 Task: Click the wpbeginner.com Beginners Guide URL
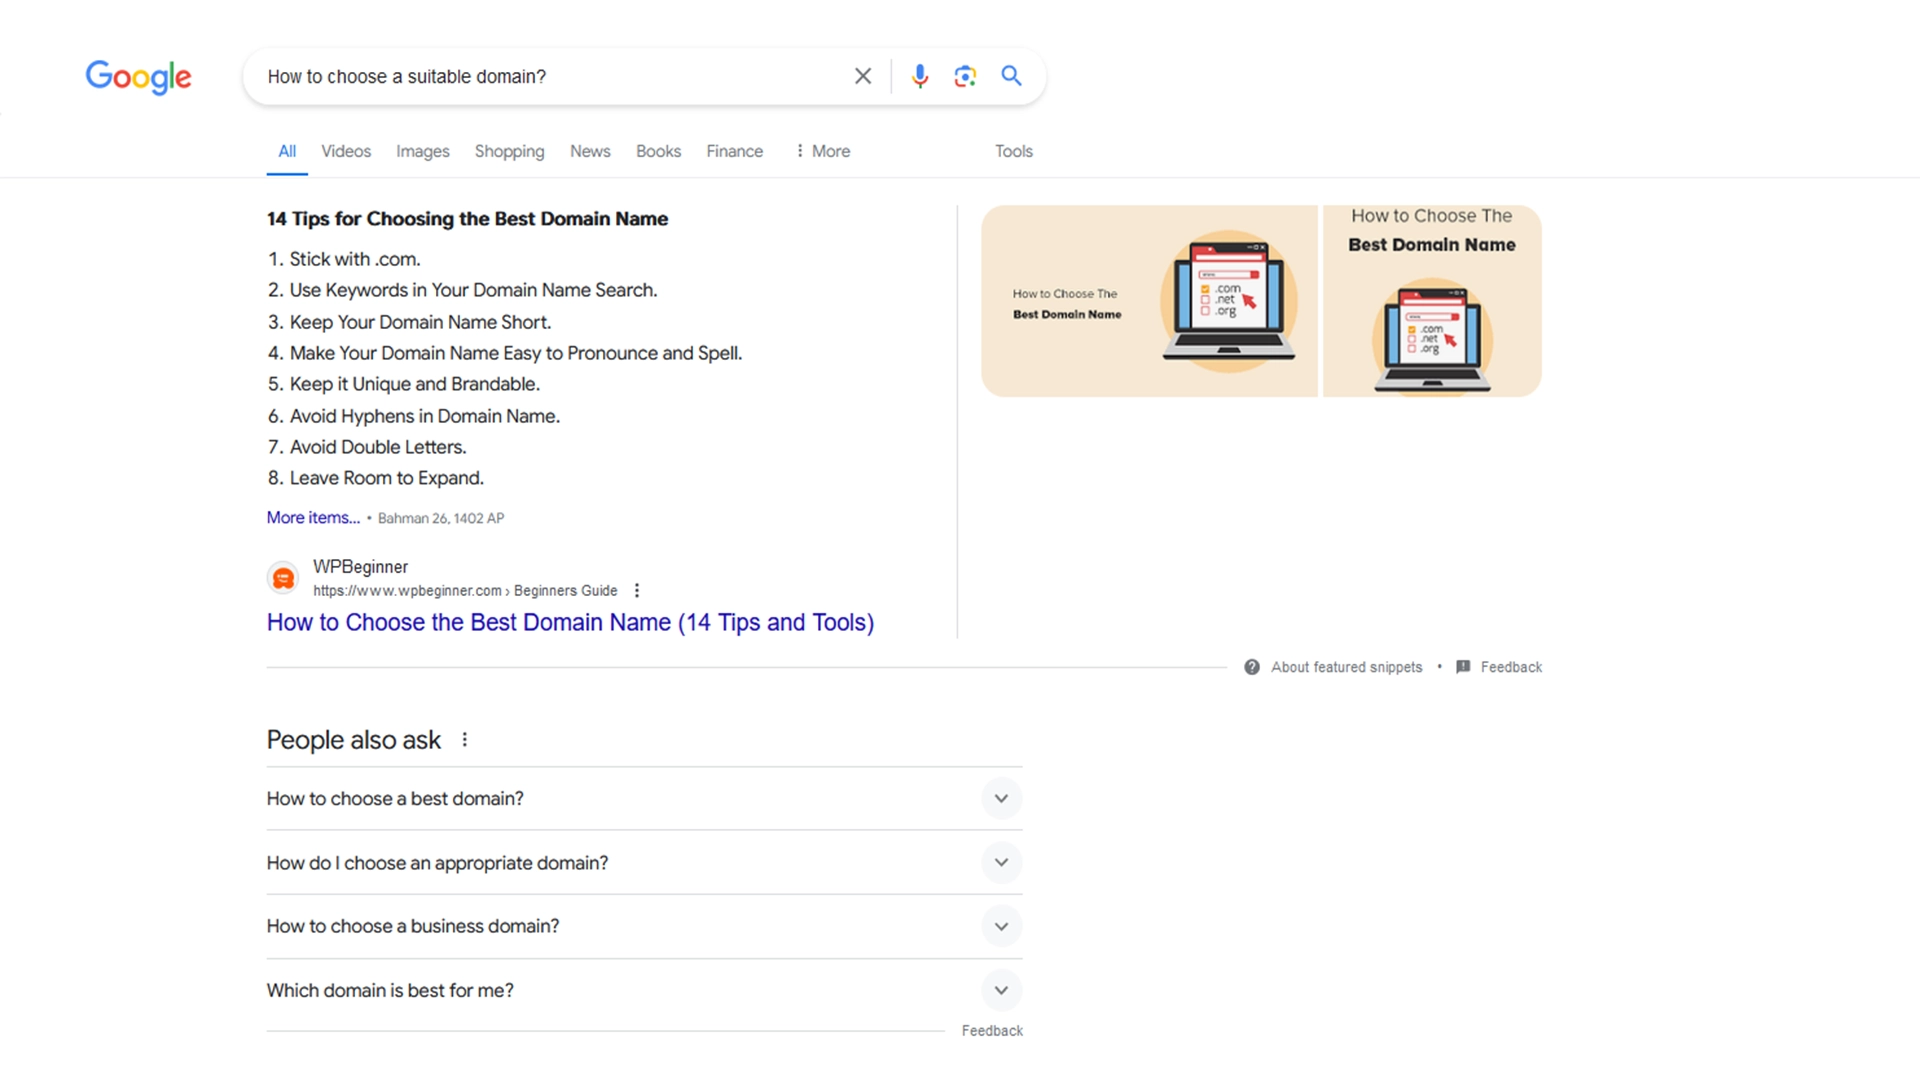point(465,591)
